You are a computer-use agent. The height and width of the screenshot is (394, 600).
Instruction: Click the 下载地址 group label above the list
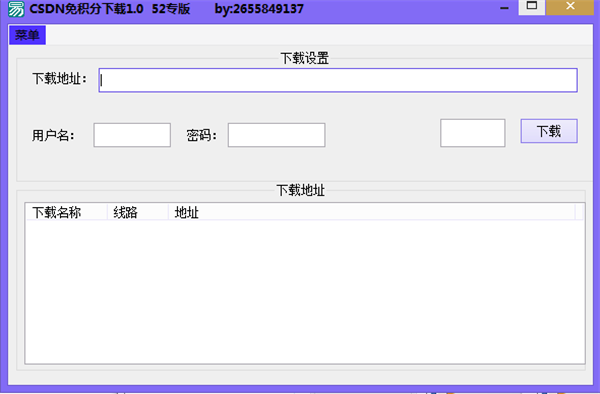pos(301,190)
